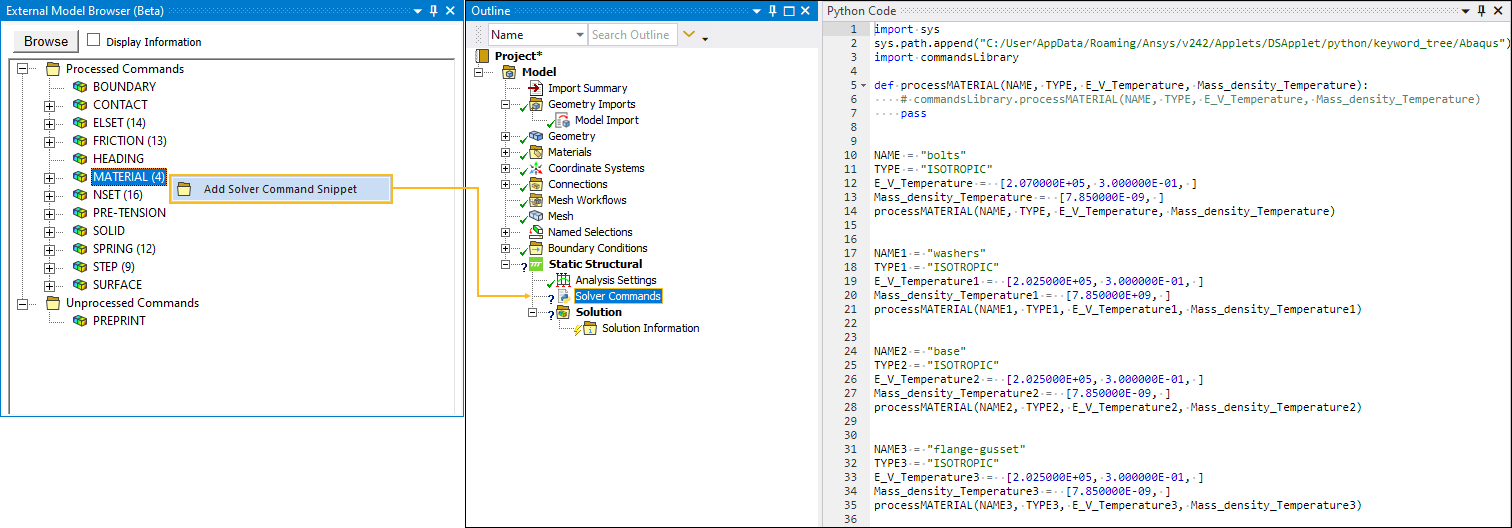Click the Browse button
Viewport: 1512px width, 528px height.
(x=46, y=41)
